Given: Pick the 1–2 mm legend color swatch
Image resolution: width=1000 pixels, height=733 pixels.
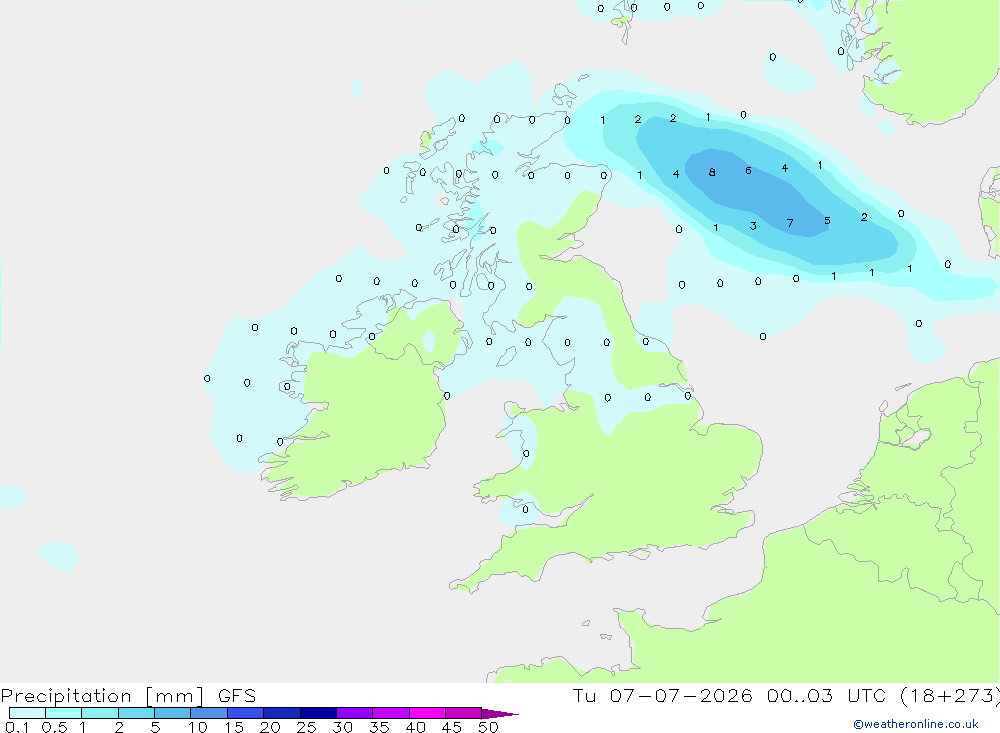Looking at the screenshot, I should click(x=100, y=713).
